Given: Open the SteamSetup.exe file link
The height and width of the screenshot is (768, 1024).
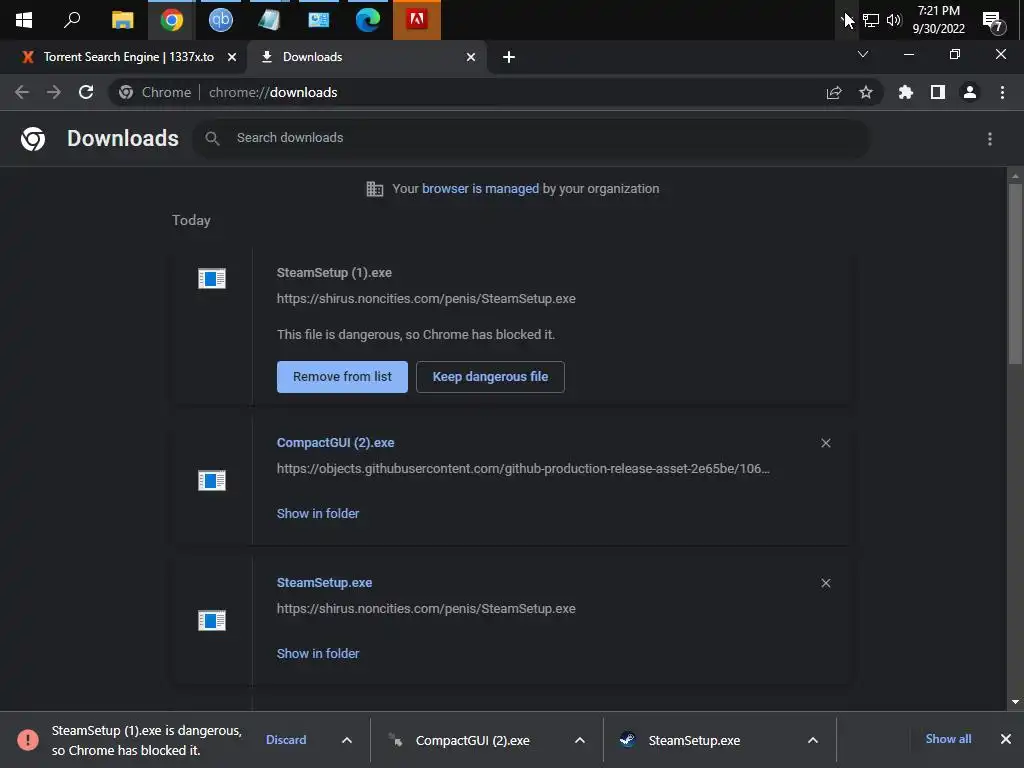Looking at the screenshot, I should [324, 583].
